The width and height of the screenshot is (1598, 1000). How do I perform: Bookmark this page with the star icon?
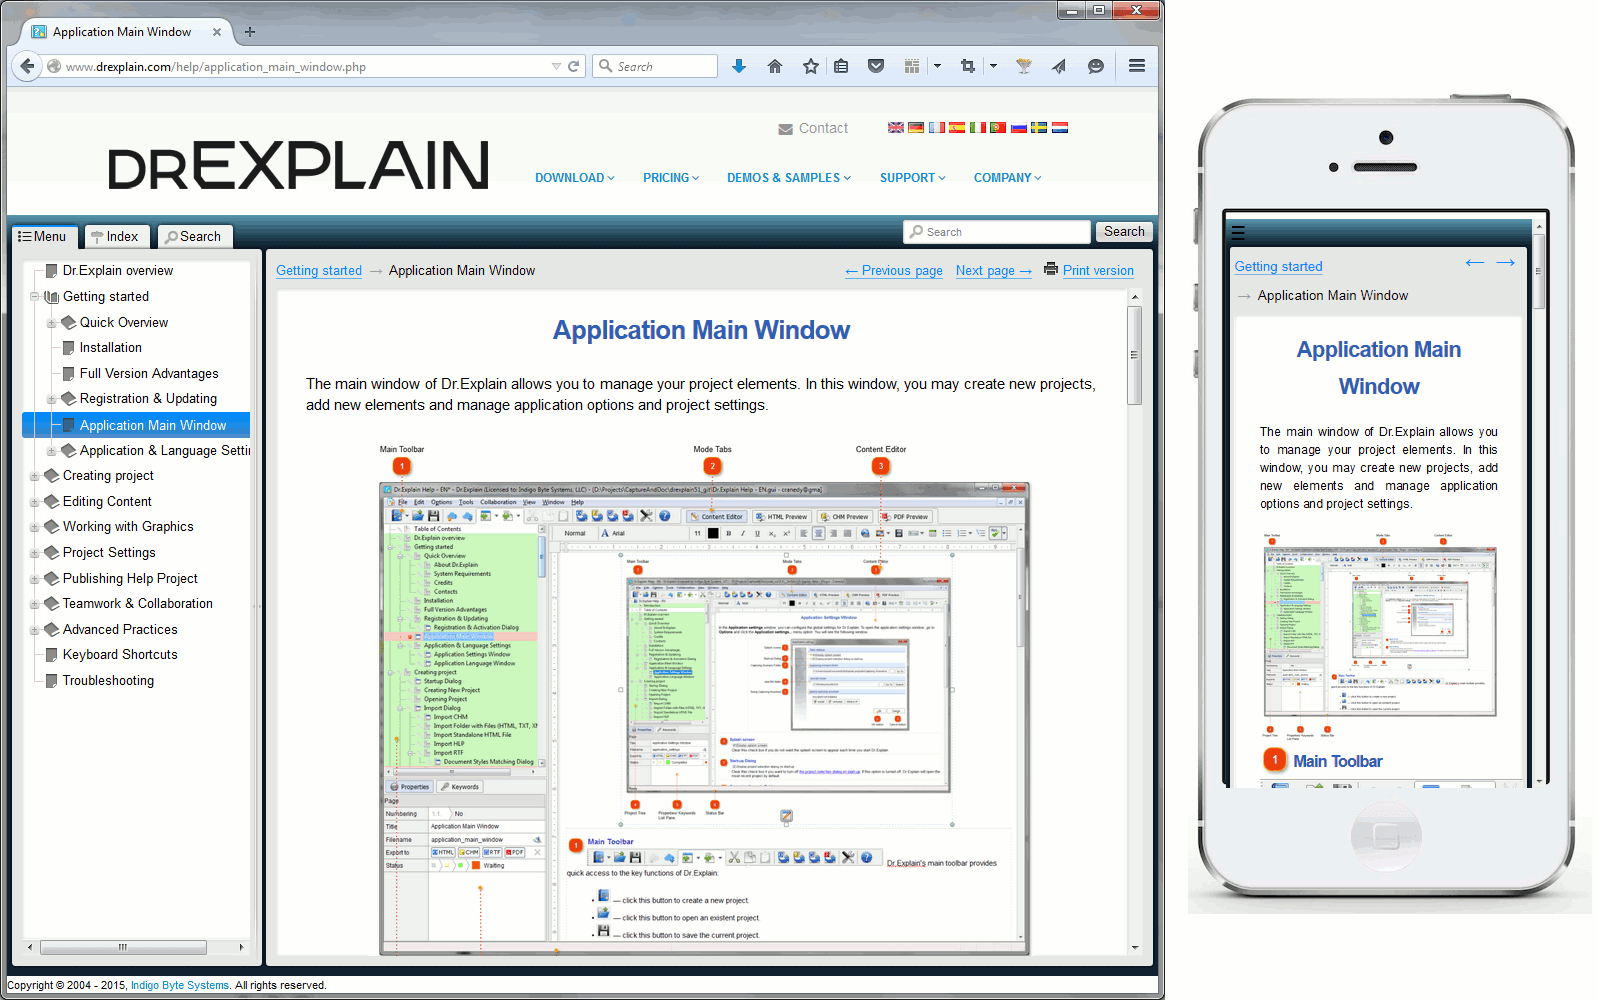coord(811,66)
